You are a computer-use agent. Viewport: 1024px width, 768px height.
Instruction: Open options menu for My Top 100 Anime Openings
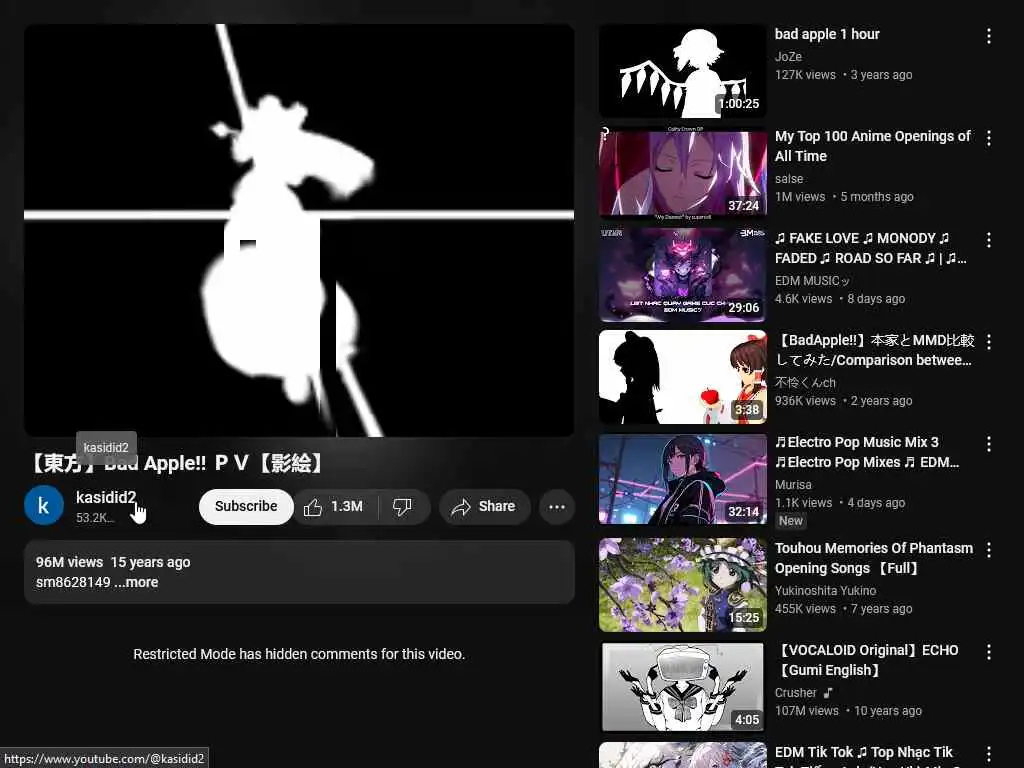[x=989, y=138]
